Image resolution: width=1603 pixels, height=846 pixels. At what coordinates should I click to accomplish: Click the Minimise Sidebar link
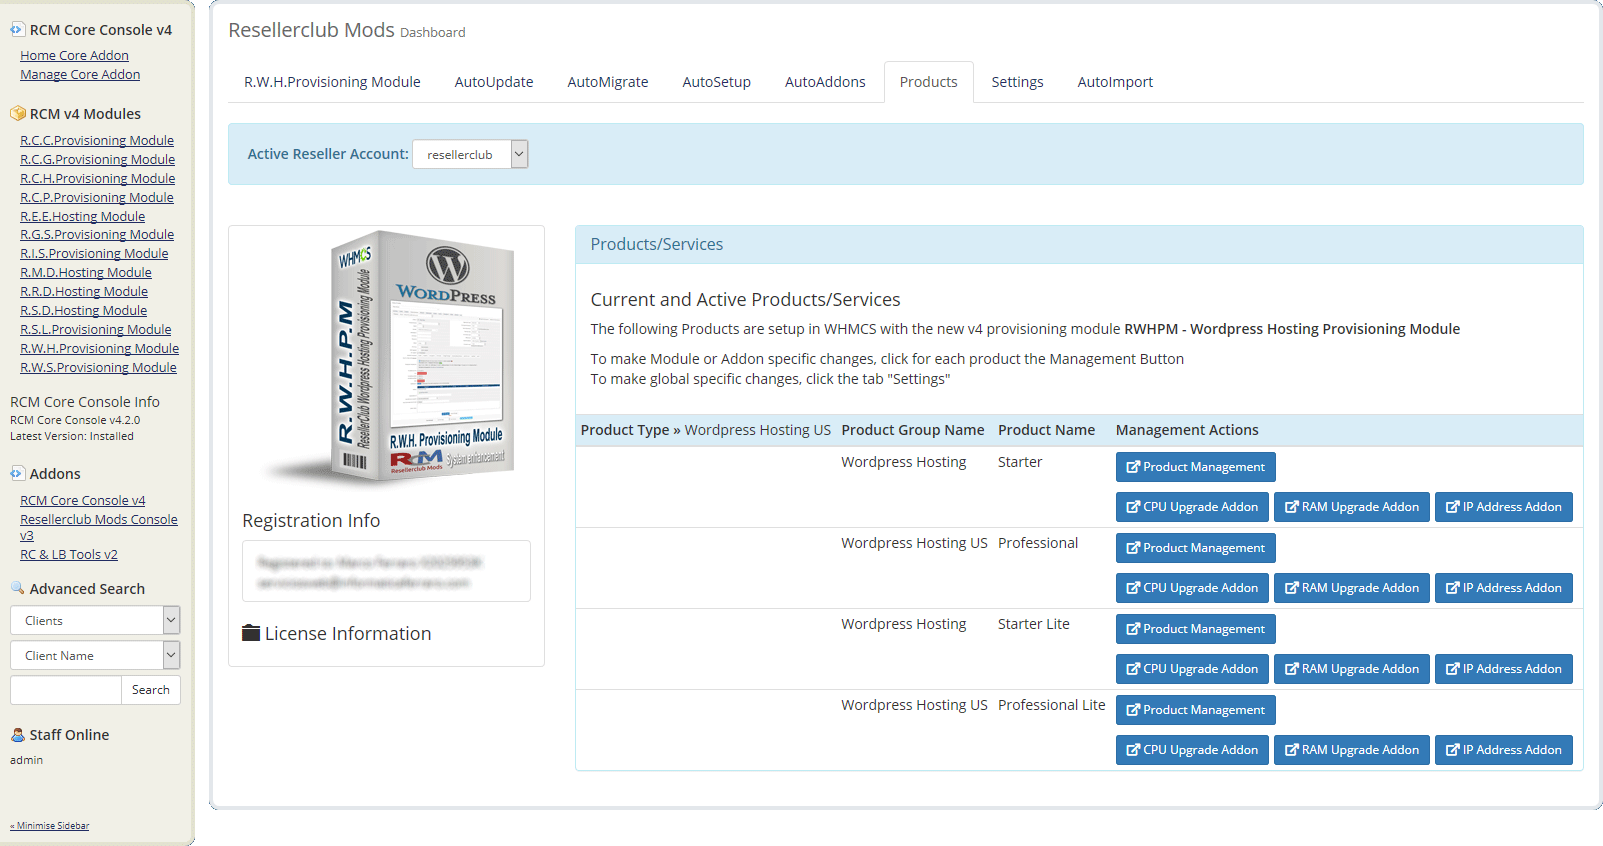point(50,826)
